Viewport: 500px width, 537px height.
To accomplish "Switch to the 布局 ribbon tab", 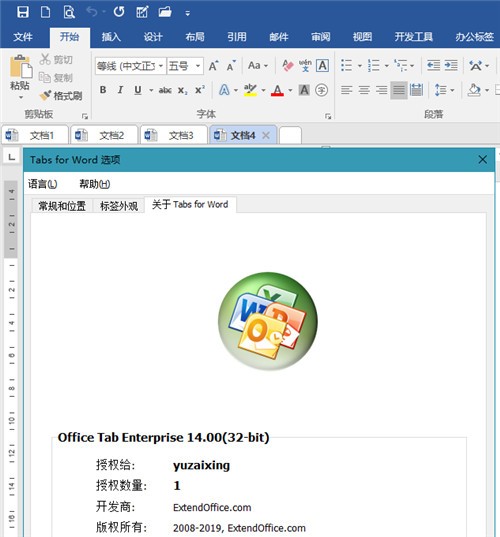I will point(195,37).
